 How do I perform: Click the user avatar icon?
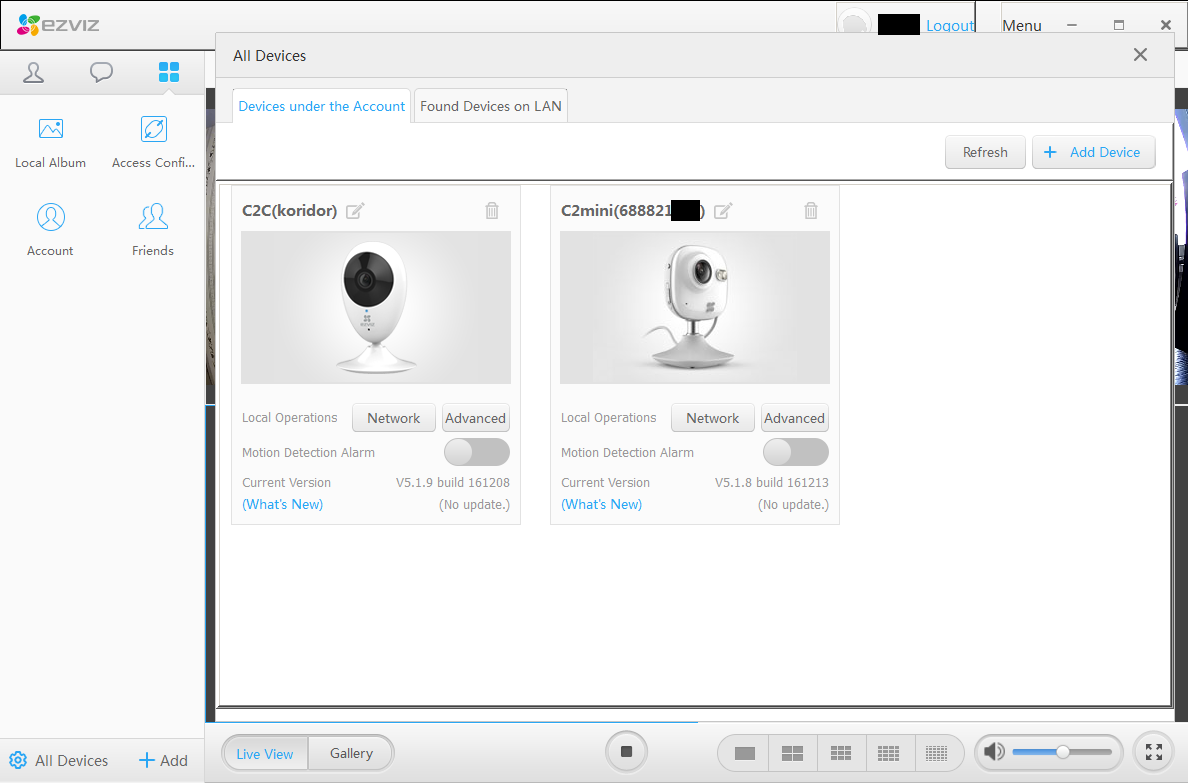[x=855, y=23]
